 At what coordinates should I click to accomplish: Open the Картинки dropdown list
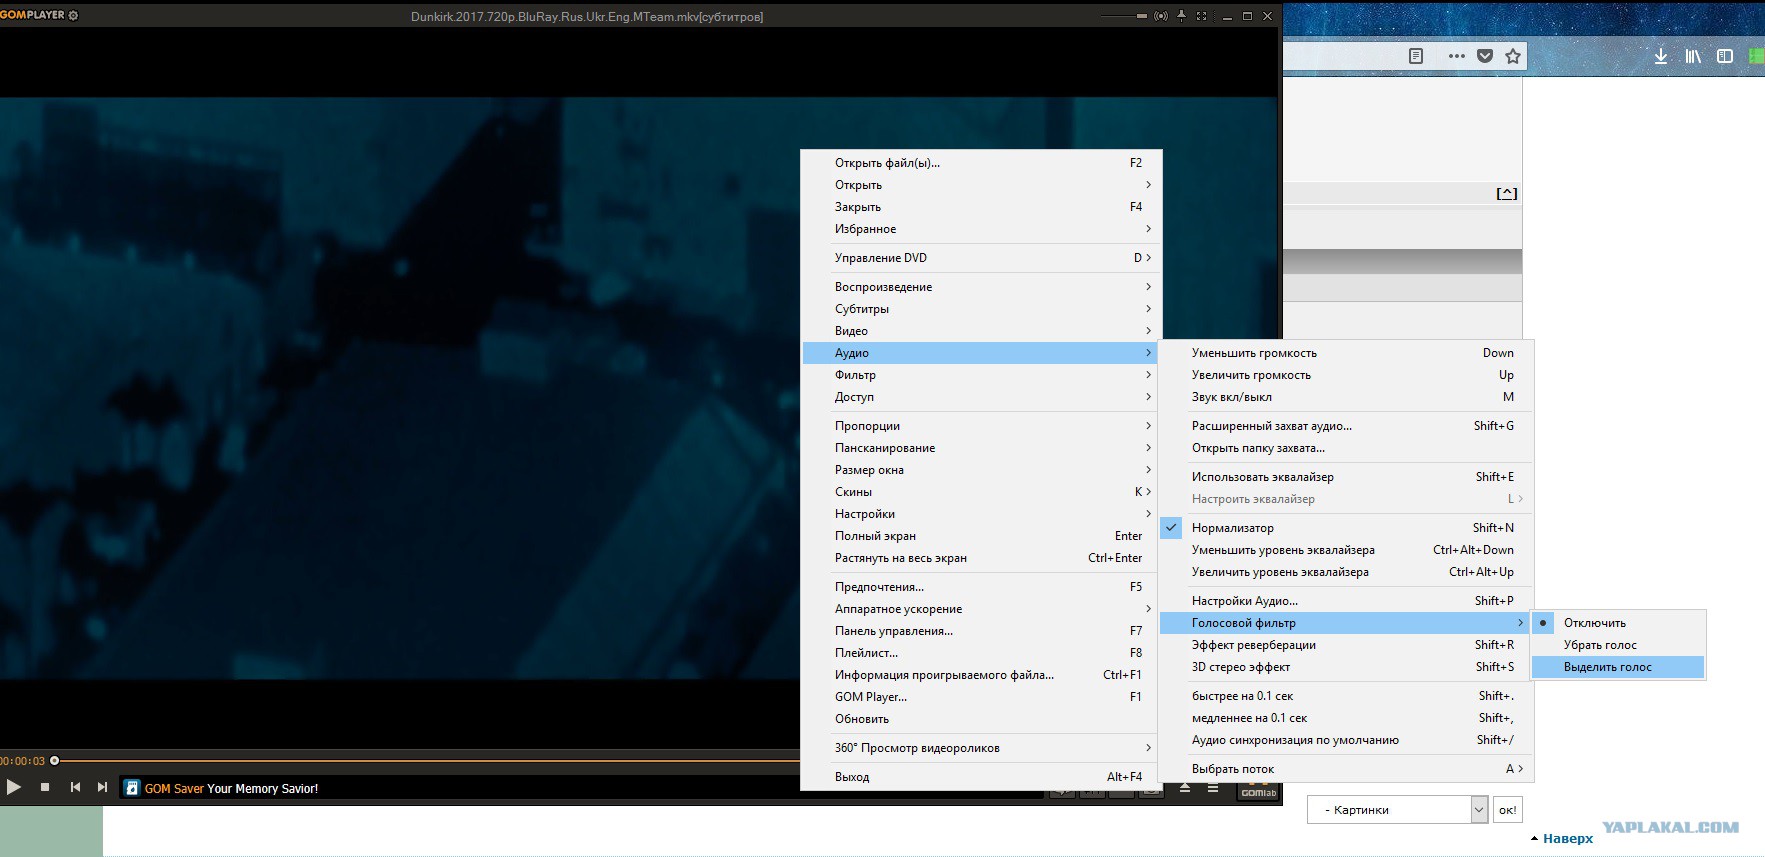click(x=1479, y=810)
